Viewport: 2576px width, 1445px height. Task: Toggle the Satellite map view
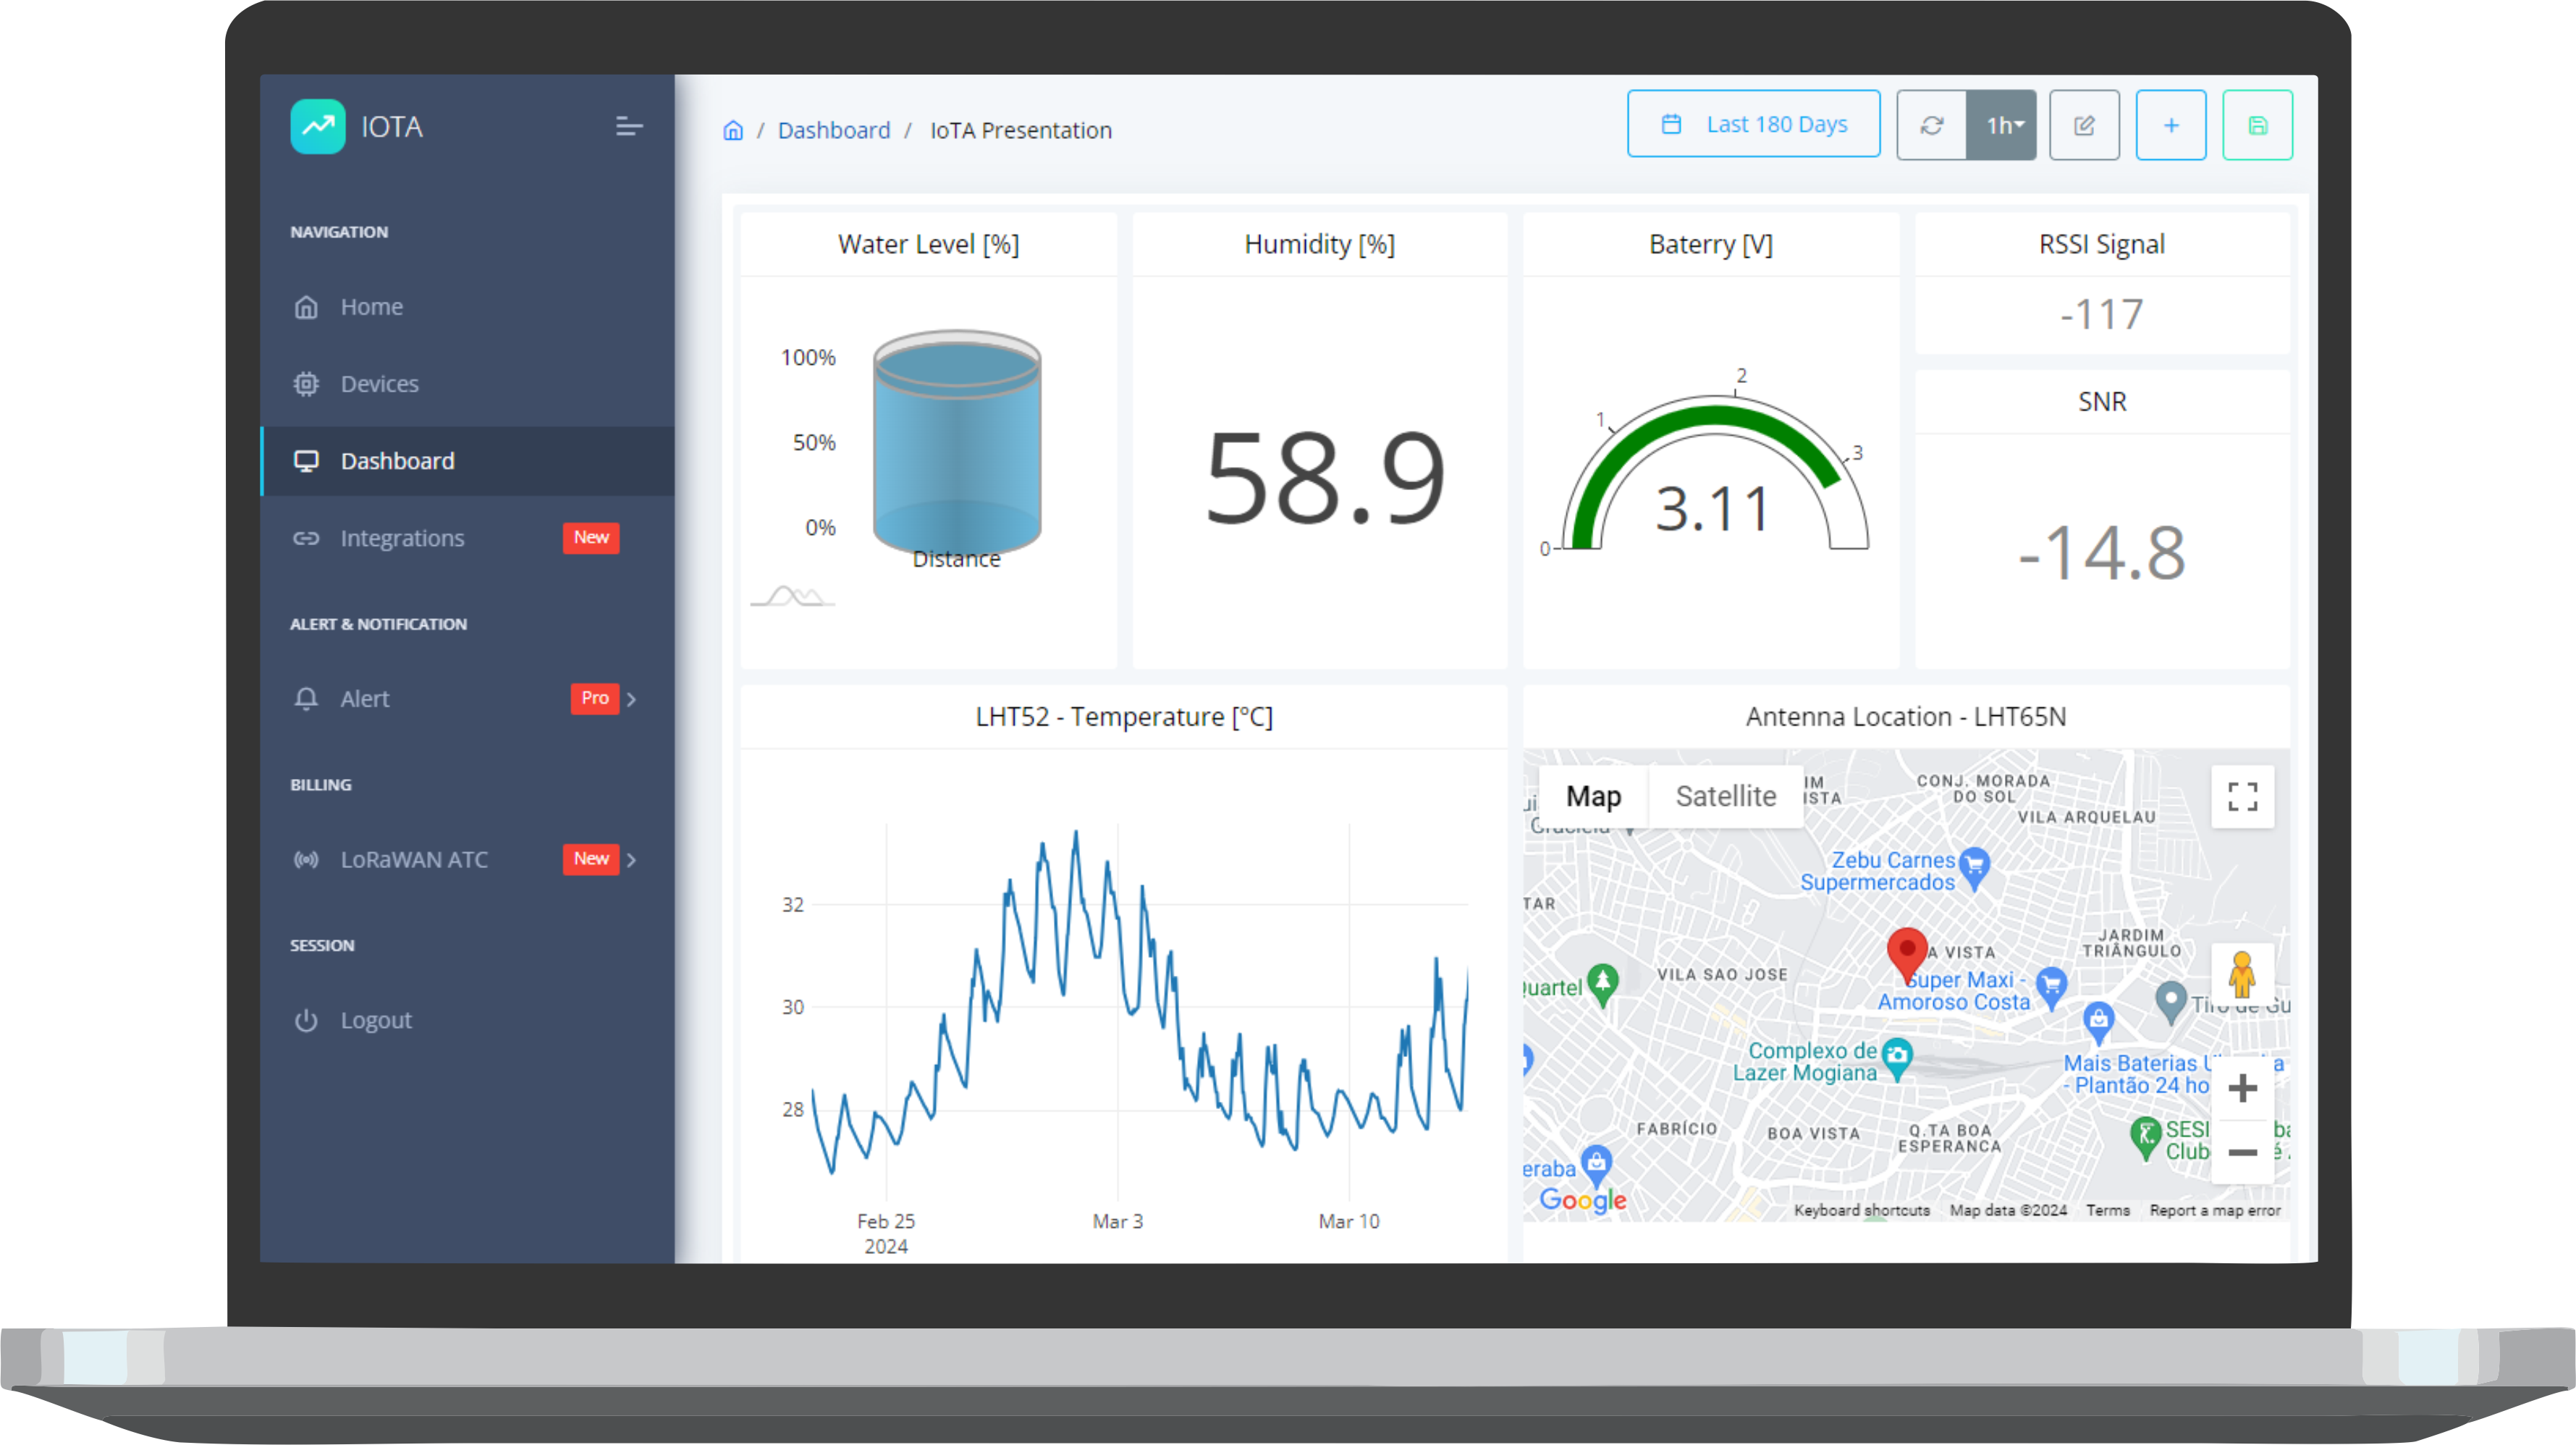[1725, 796]
